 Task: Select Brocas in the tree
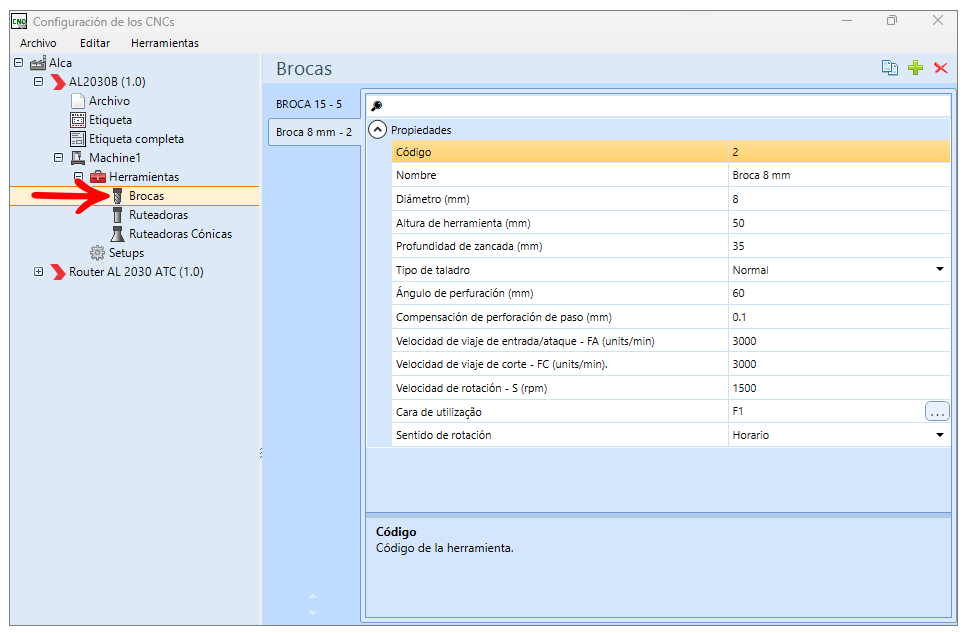[146, 196]
